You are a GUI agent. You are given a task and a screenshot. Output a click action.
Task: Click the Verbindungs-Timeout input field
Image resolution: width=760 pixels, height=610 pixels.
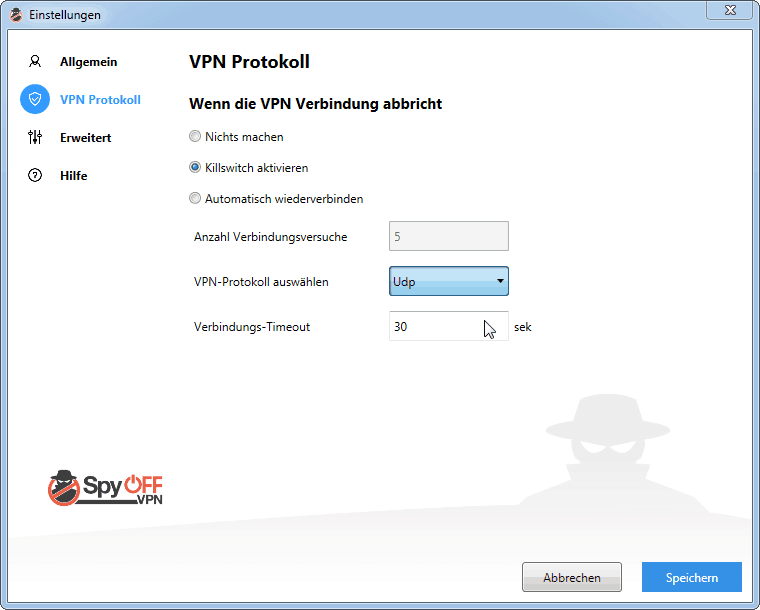click(449, 326)
